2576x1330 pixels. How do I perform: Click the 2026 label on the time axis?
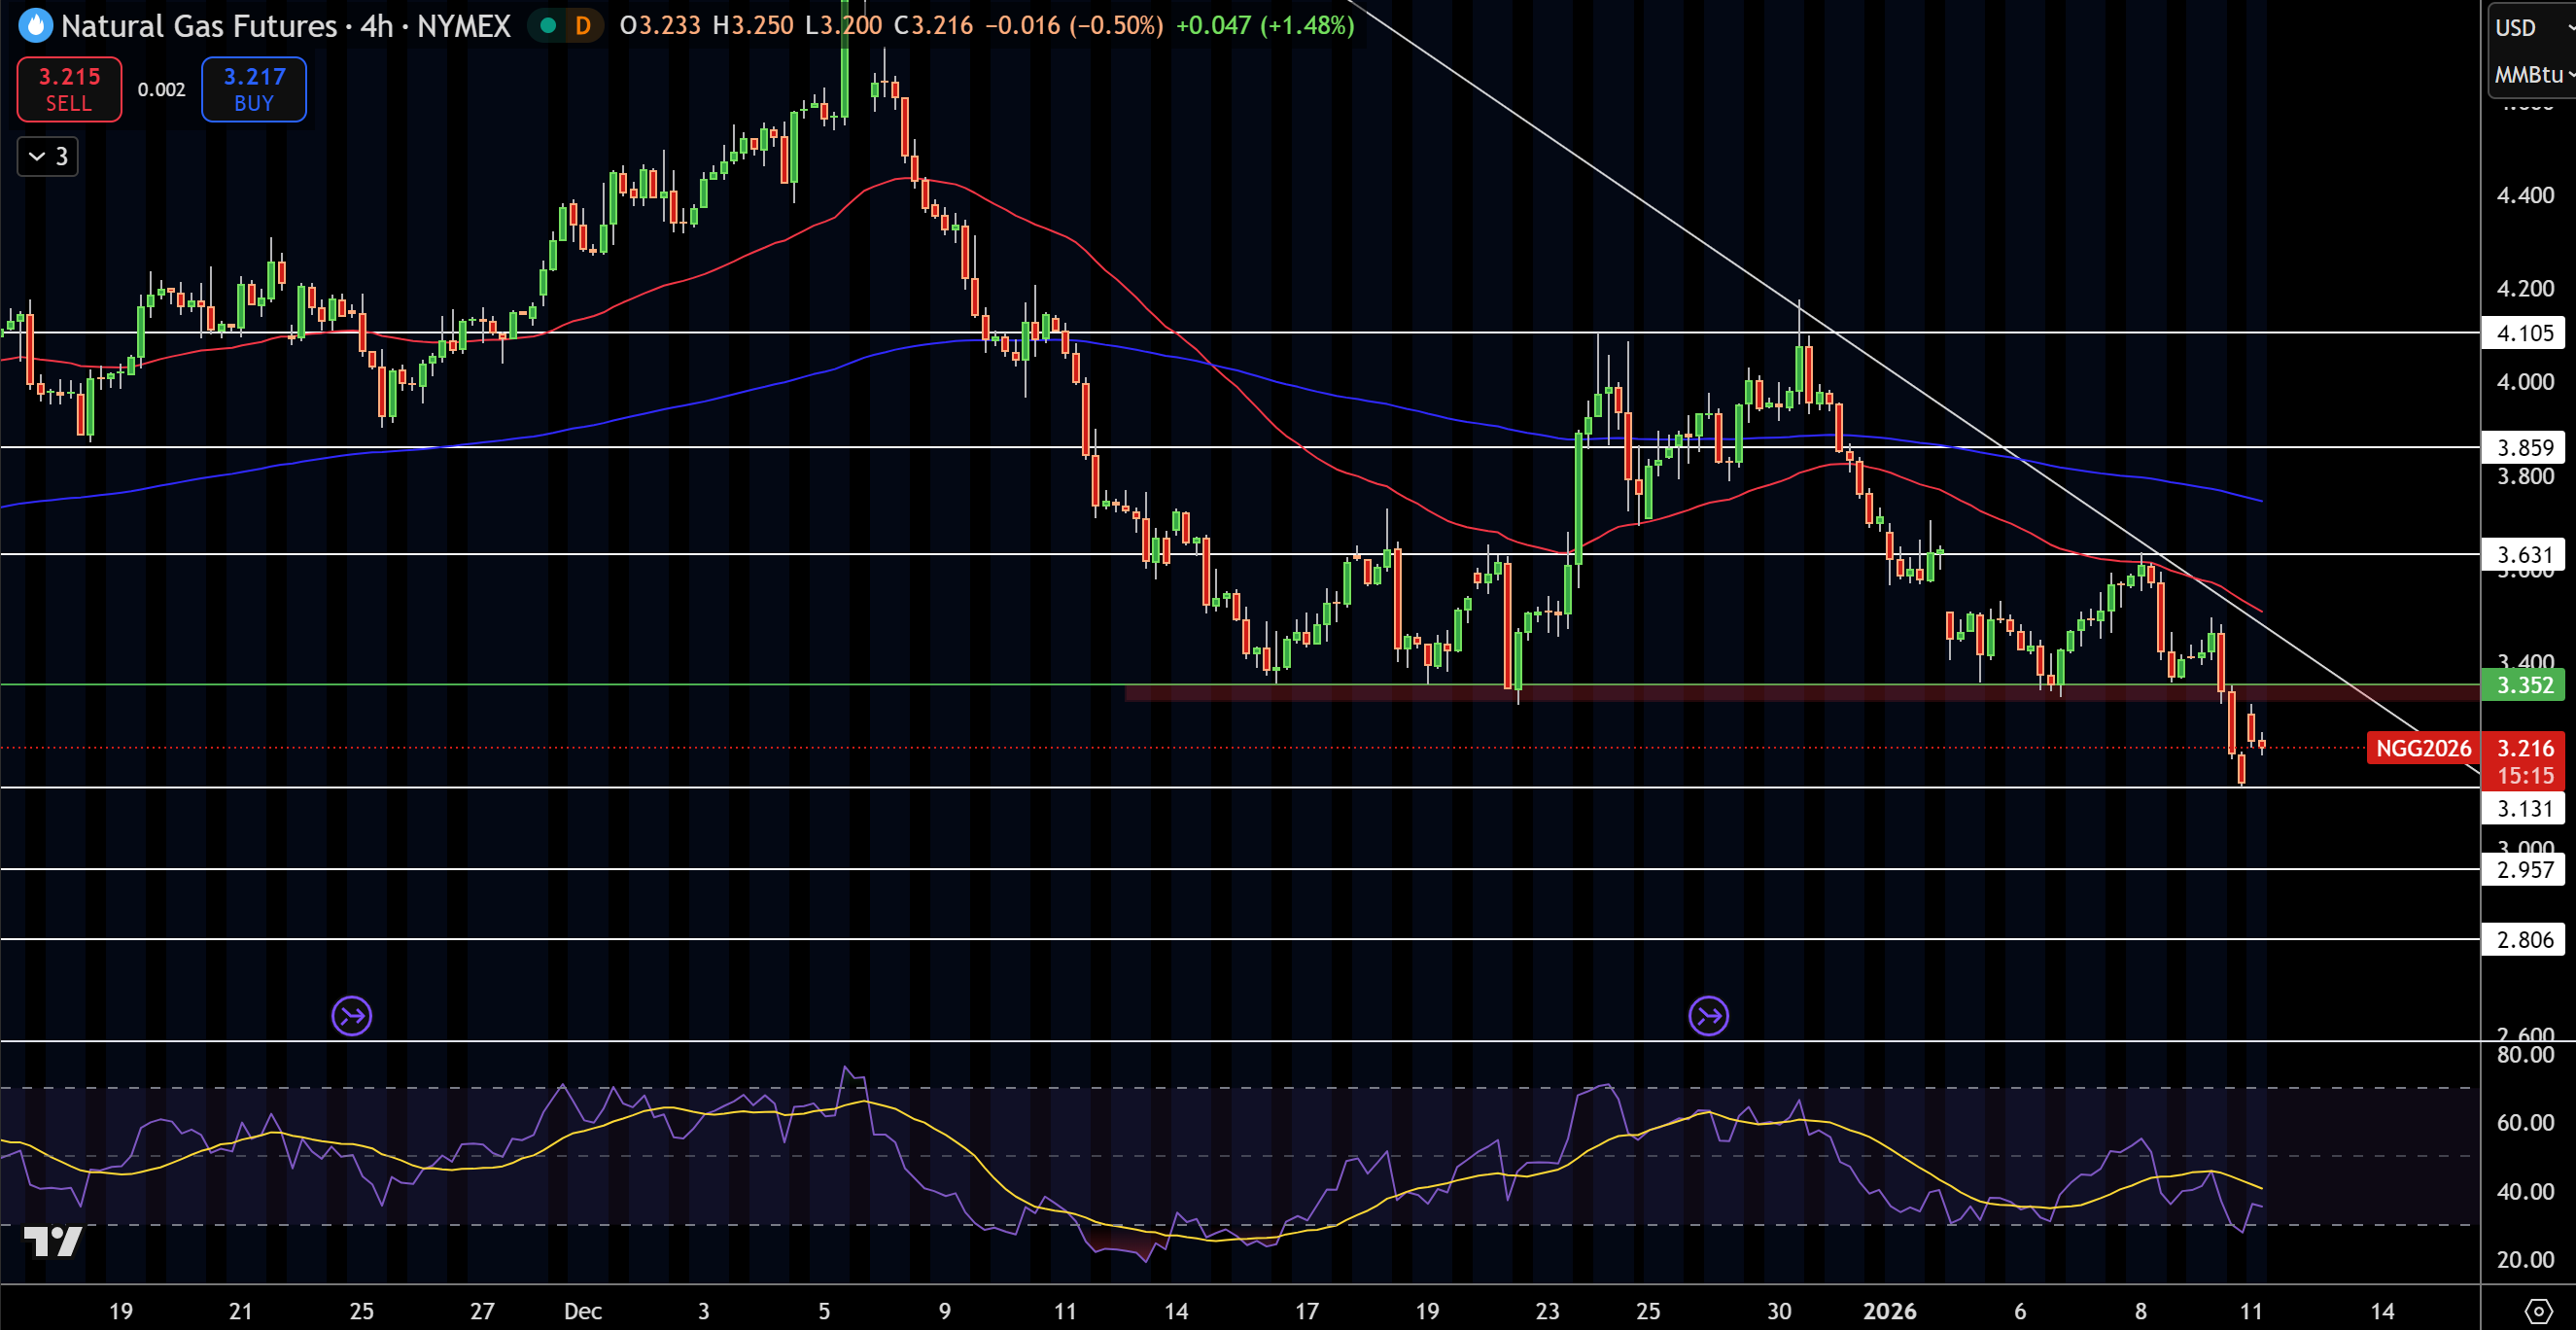(x=1889, y=1311)
